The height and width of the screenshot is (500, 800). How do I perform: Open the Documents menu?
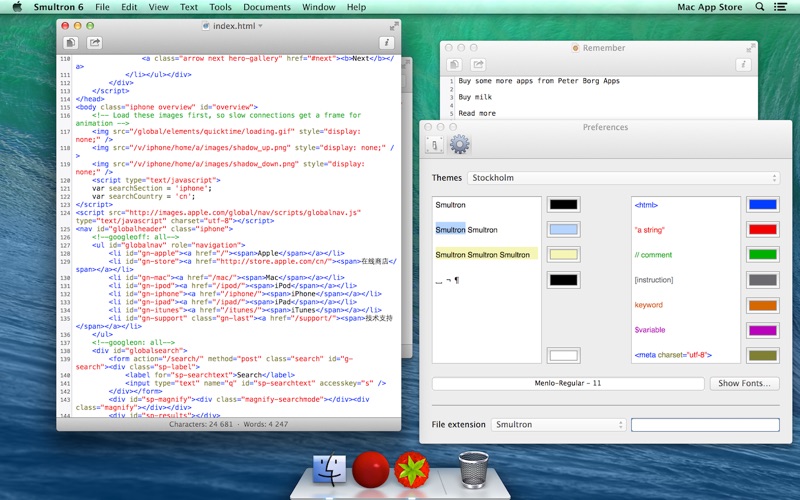click(x=267, y=7)
